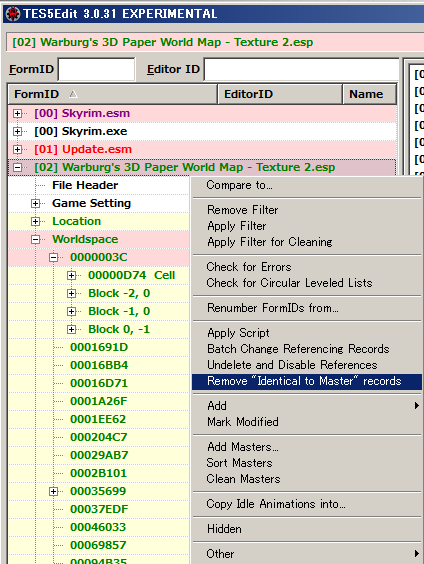Select record 0001EE62

point(98,419)
